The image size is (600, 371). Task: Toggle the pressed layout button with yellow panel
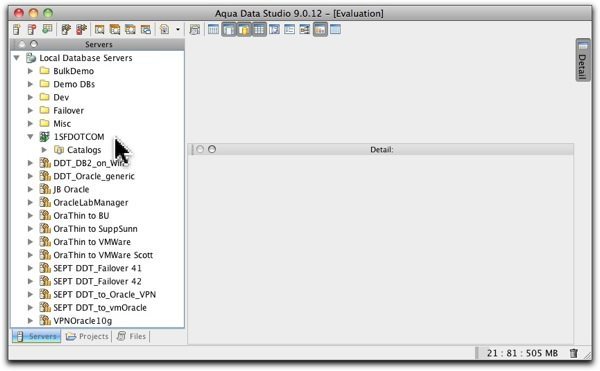click(244, 29)
